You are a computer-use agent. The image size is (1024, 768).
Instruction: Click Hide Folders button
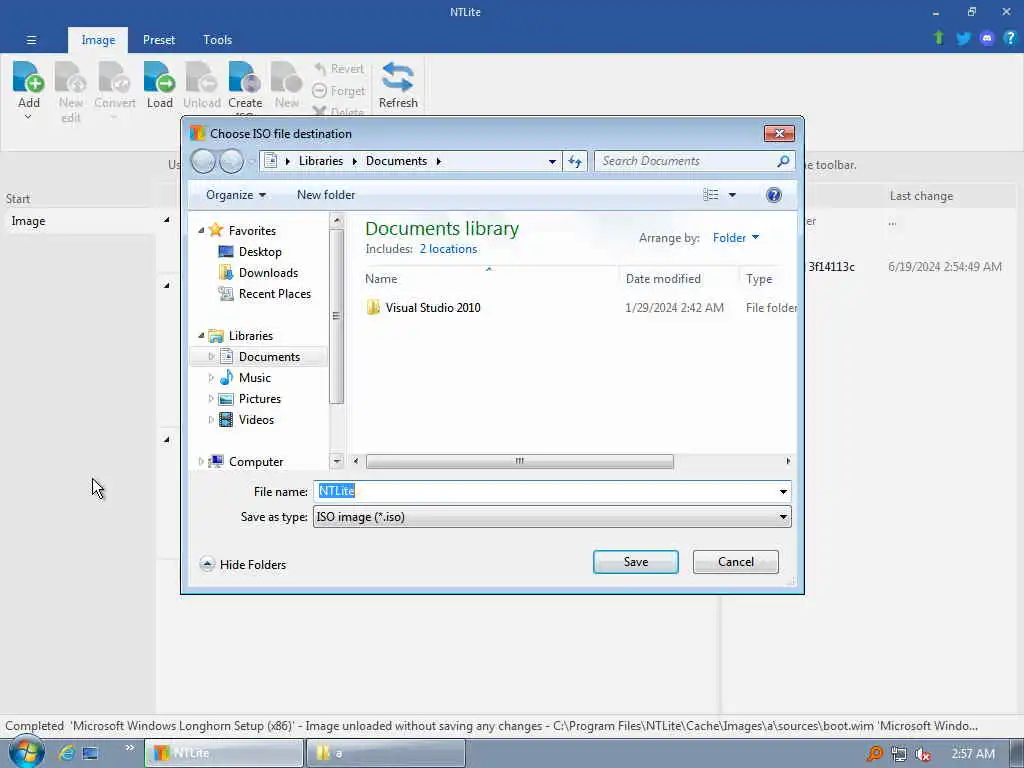(x=242, y=564)
